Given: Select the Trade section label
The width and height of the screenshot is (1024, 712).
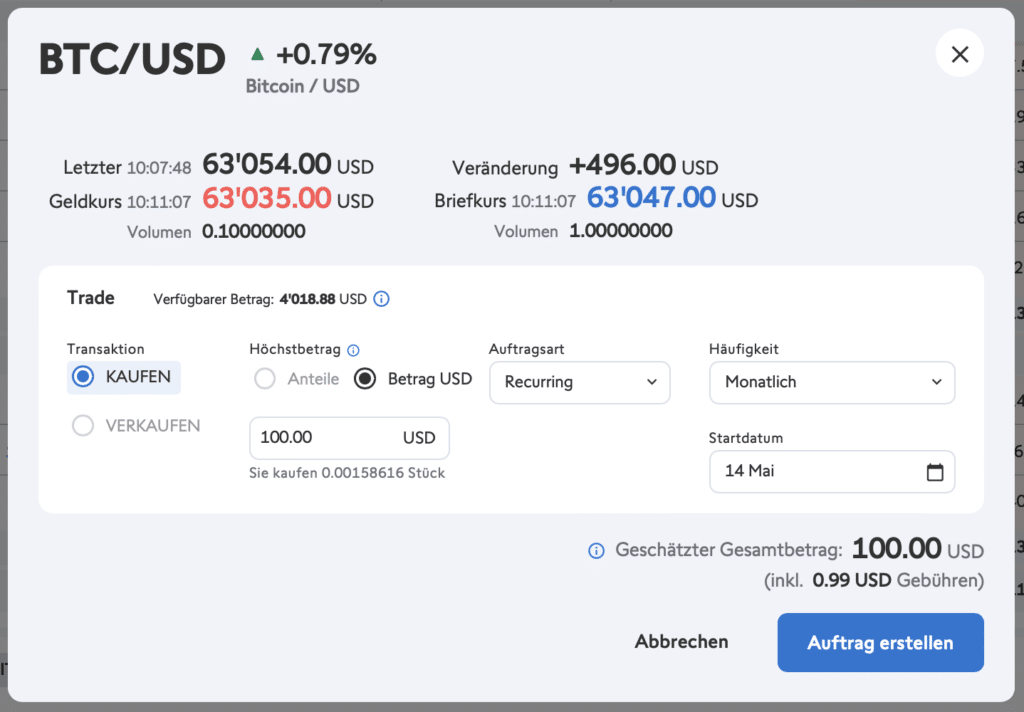Looking at the screenshot, I should pos(90,297).
